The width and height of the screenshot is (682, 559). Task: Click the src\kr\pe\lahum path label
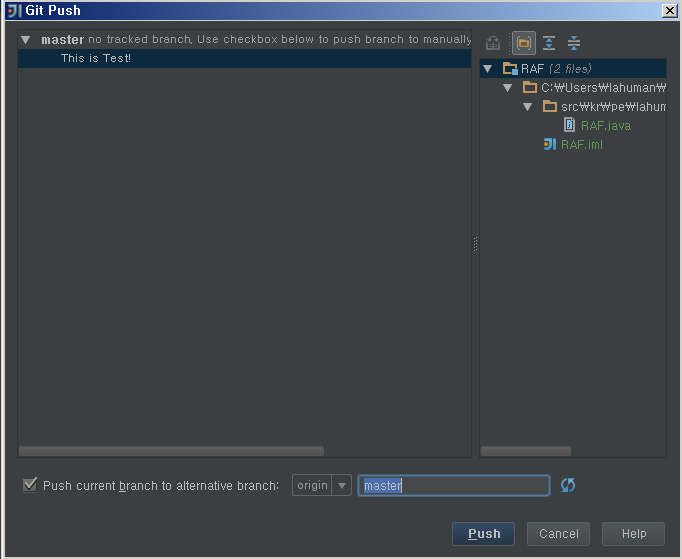click(613, 107)
